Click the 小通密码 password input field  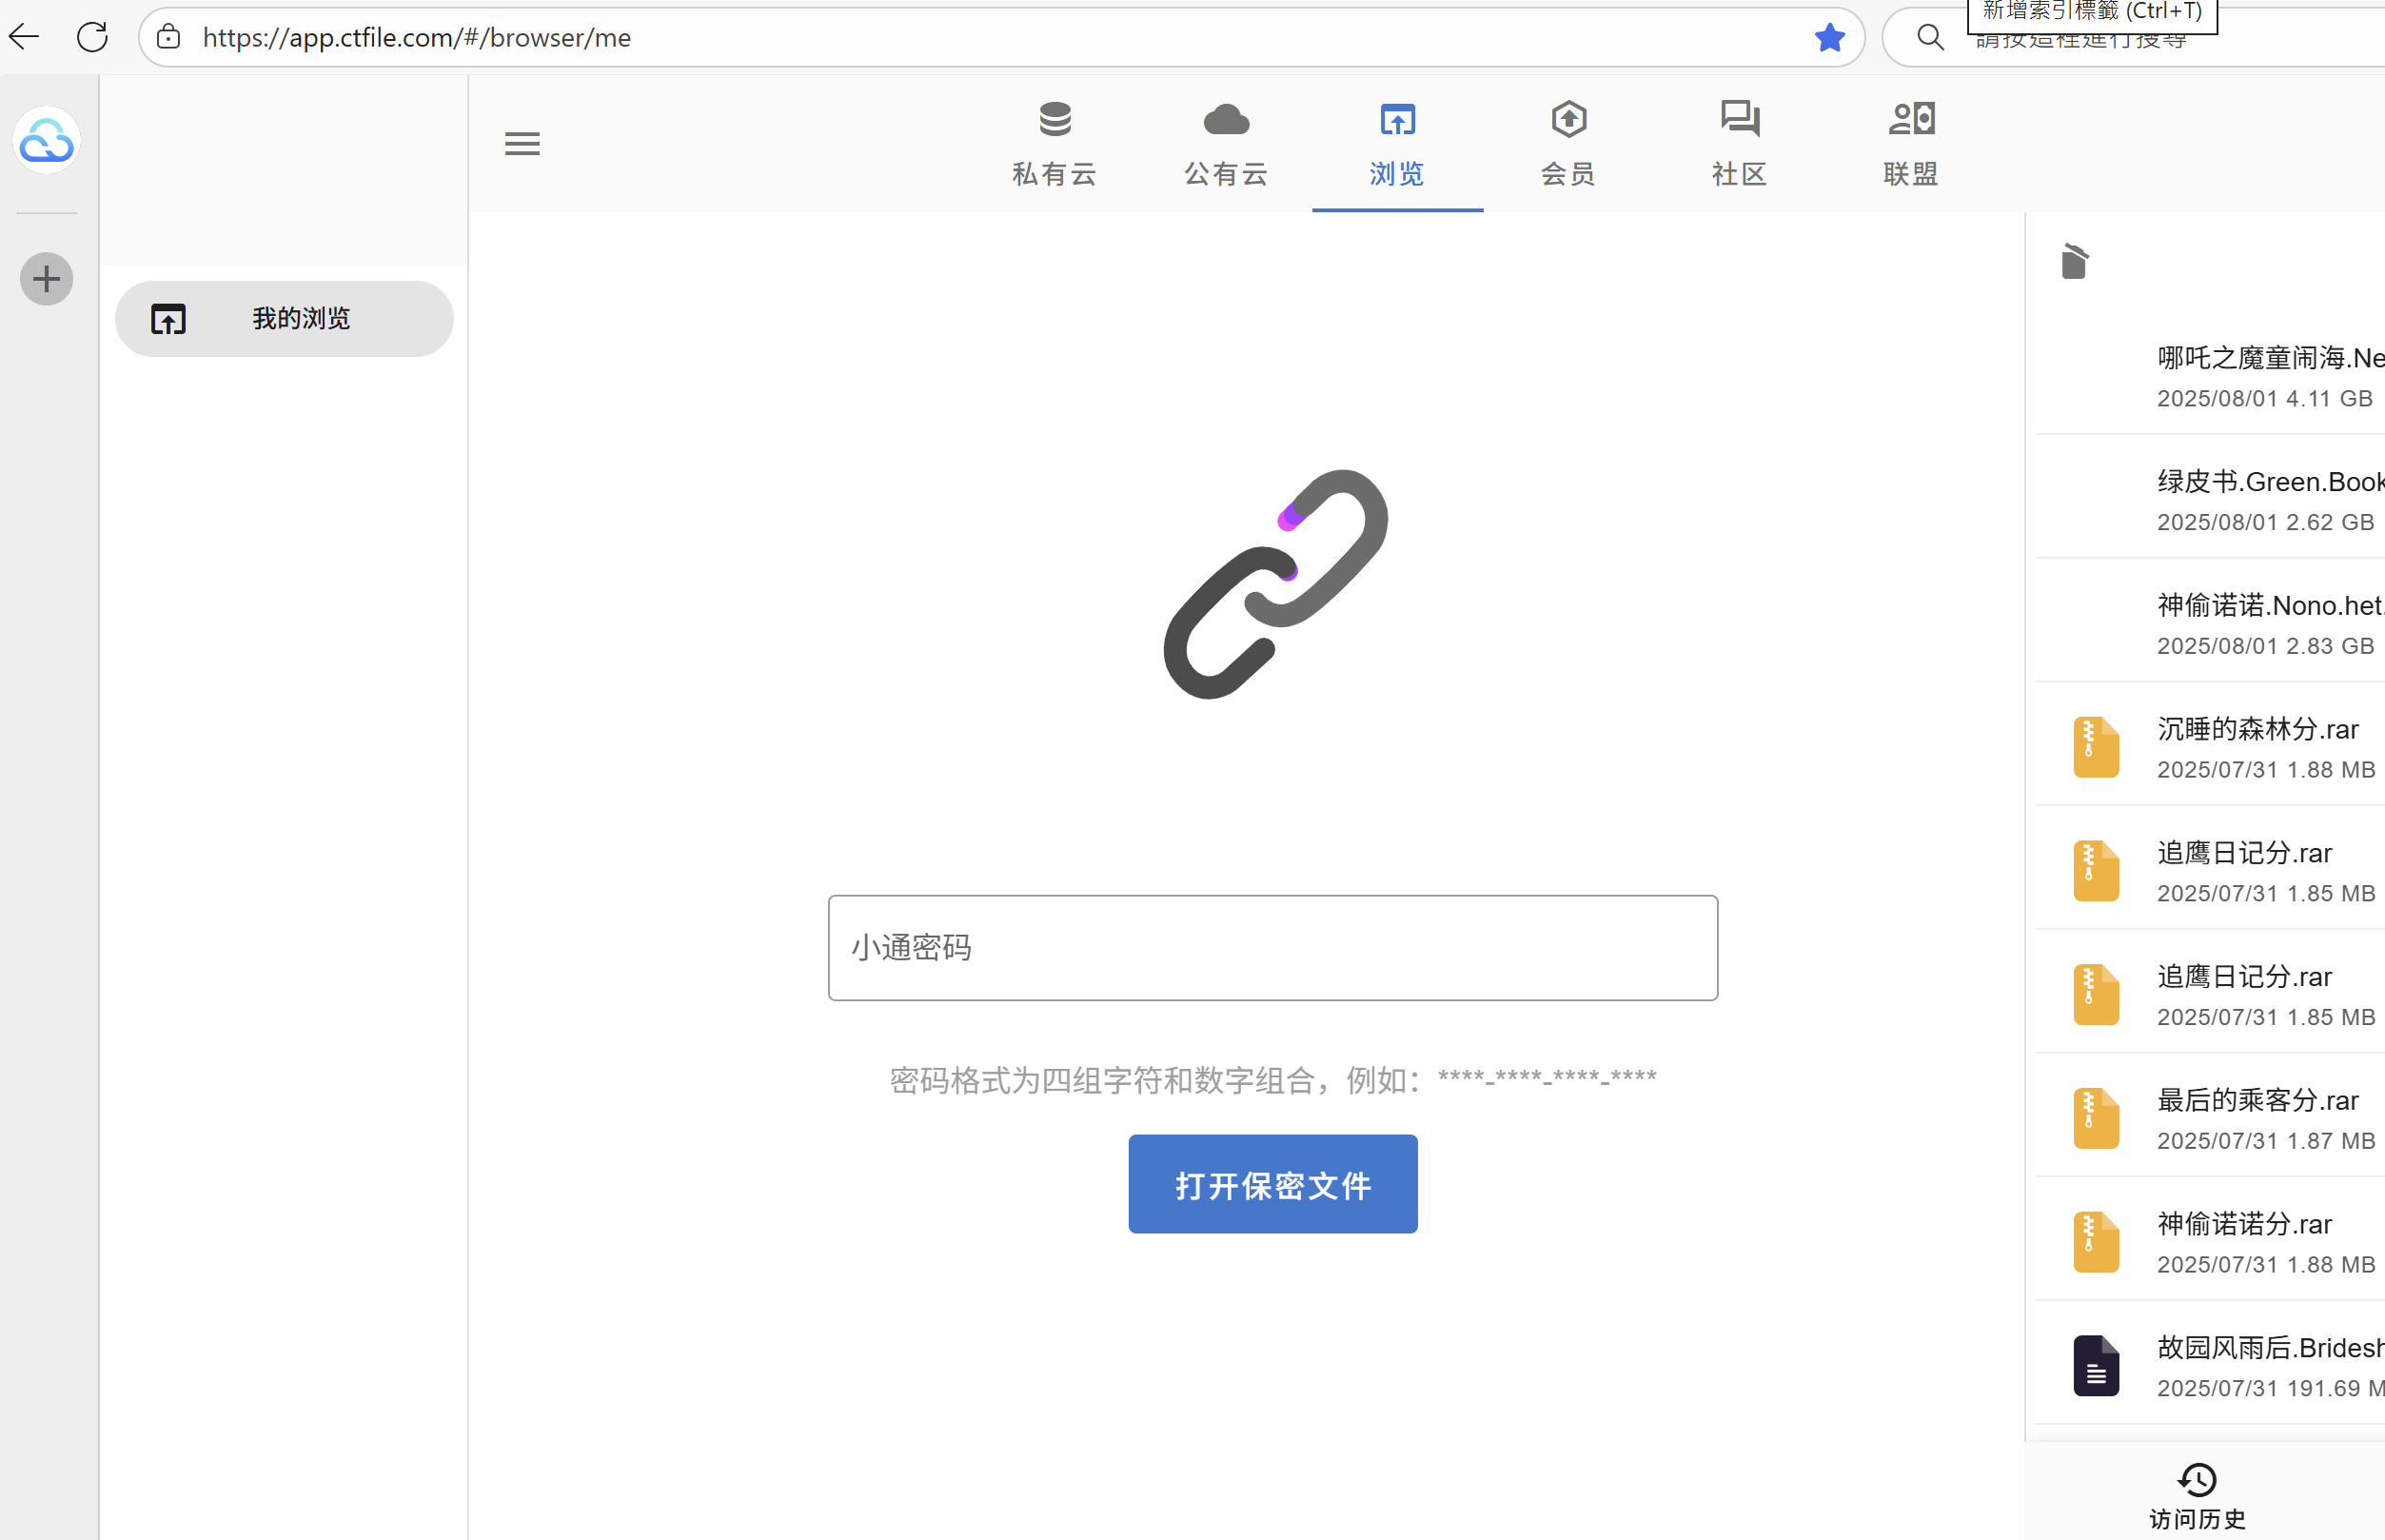[x=1272, y=947]
